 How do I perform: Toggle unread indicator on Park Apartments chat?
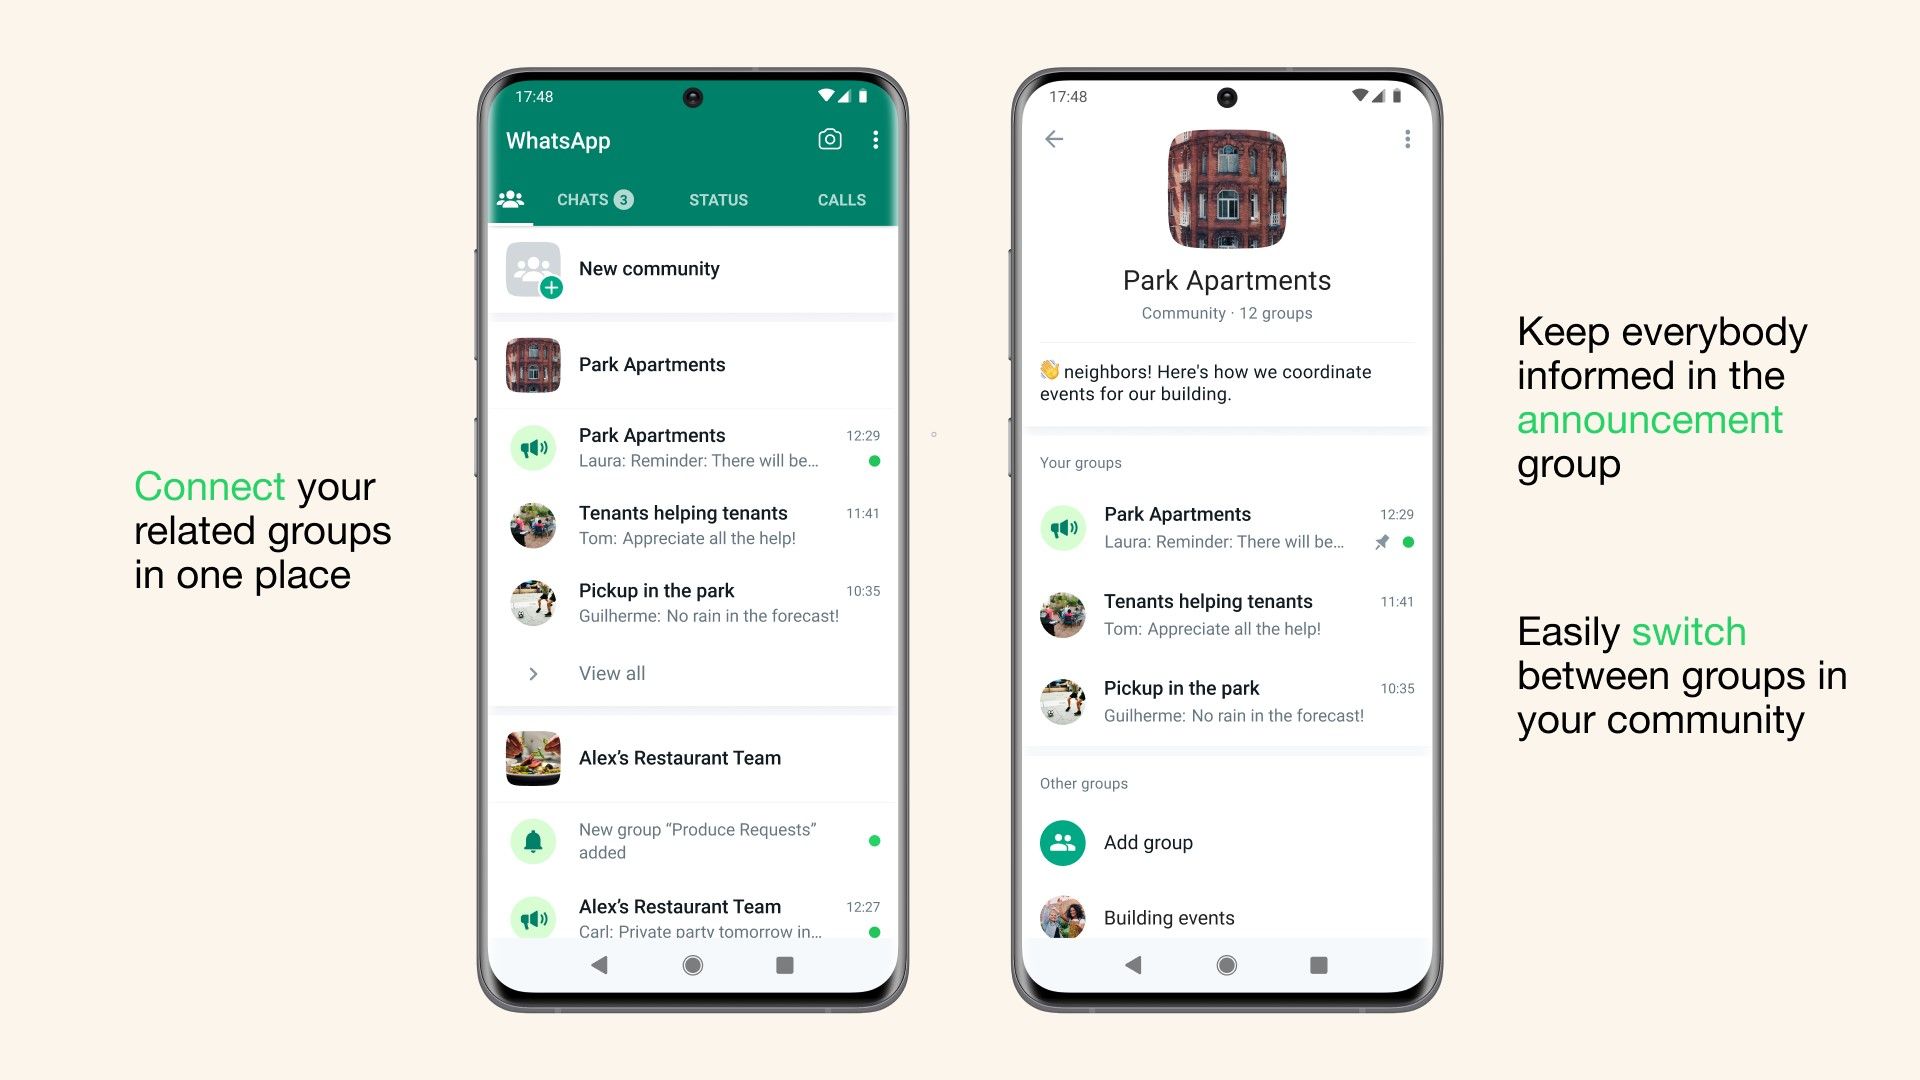(x=870, y=462)
